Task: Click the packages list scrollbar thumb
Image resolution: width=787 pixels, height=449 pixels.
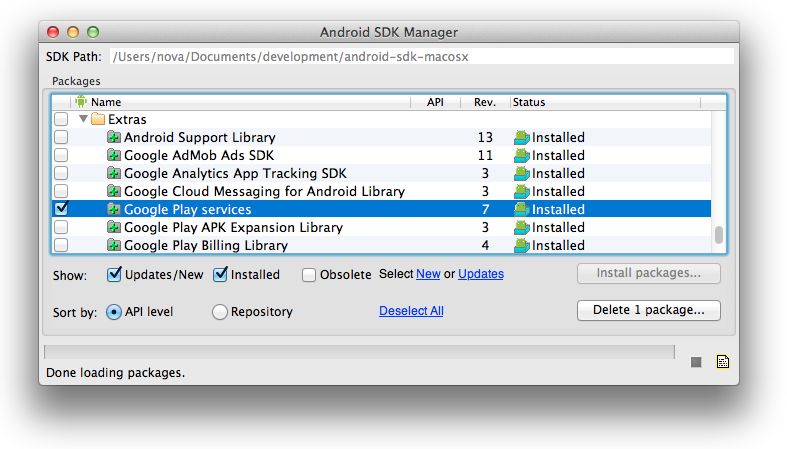Action: (x=719, y=235)
